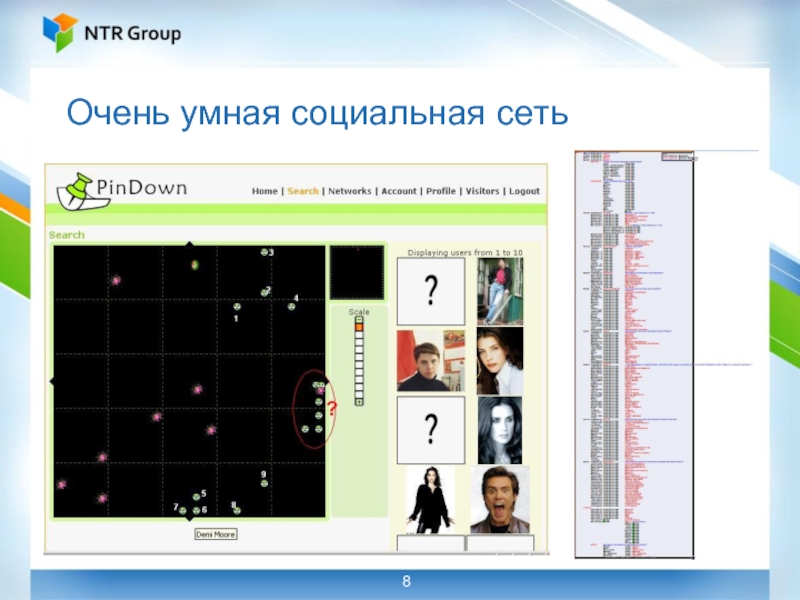Image resolution: width=800 pixels, height=600 pixels.
Task: Click the NTR Group logo
Action: coord(112,33)
